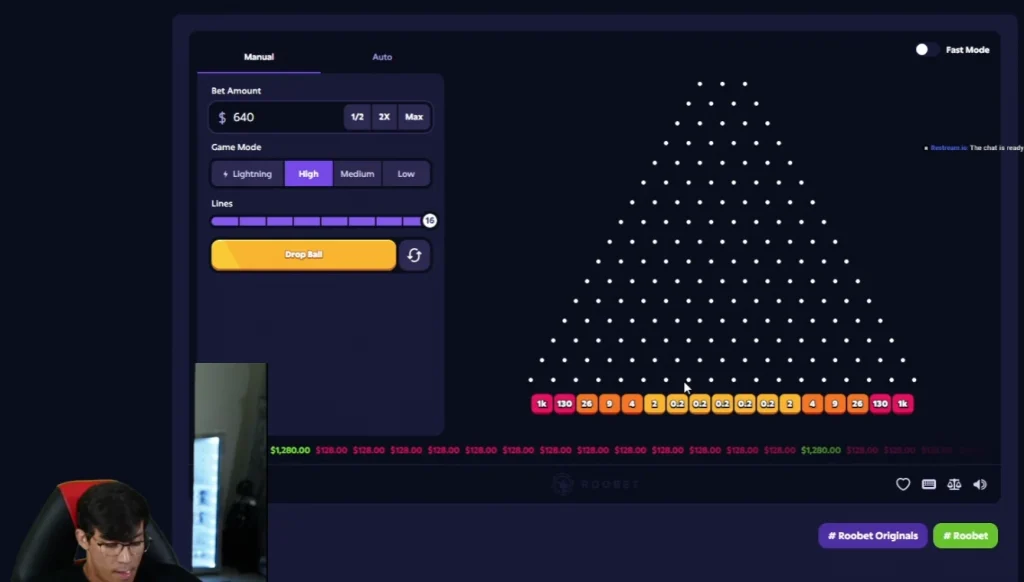Select Medium game mode
1024x582 pixels.
coord(357,174)
